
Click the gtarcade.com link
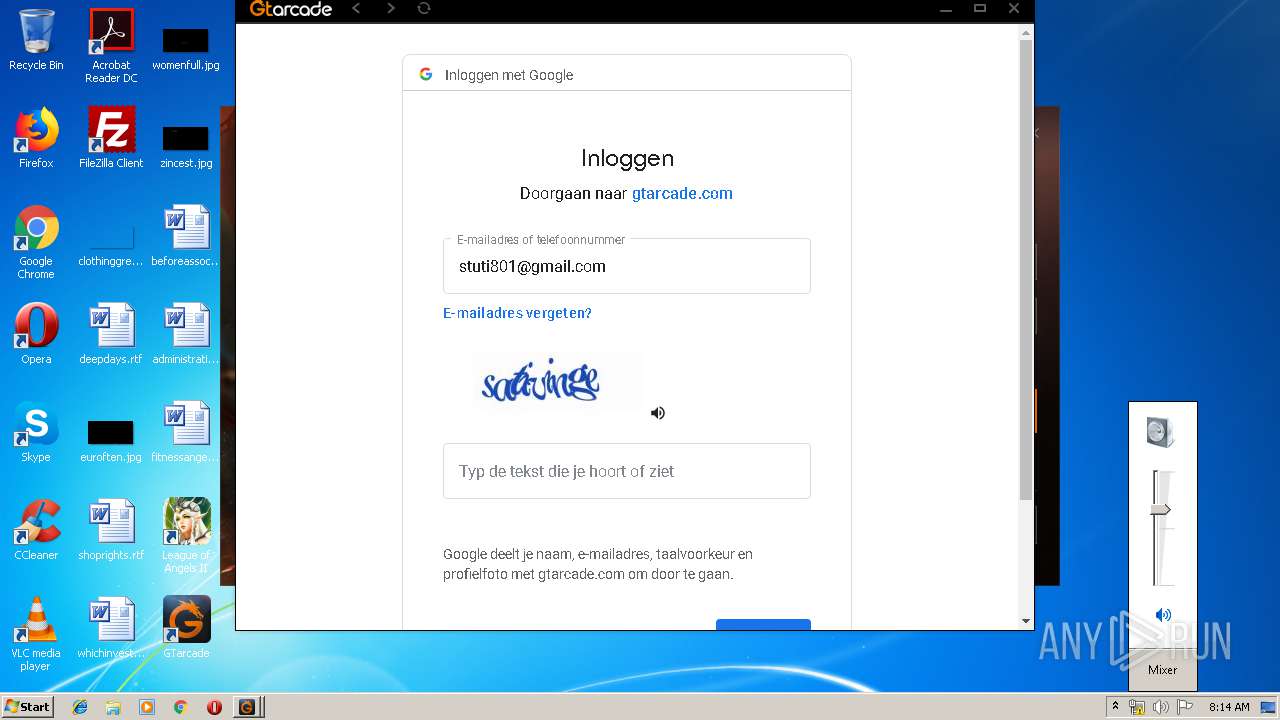pyautogui.click(x=682, y=193)
